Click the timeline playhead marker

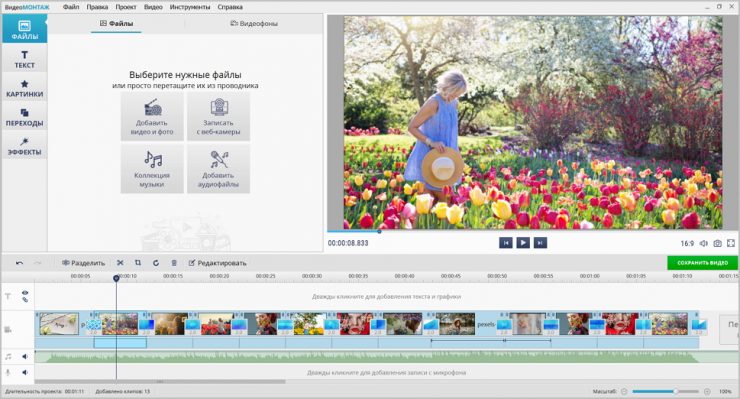tap(116, 278)
